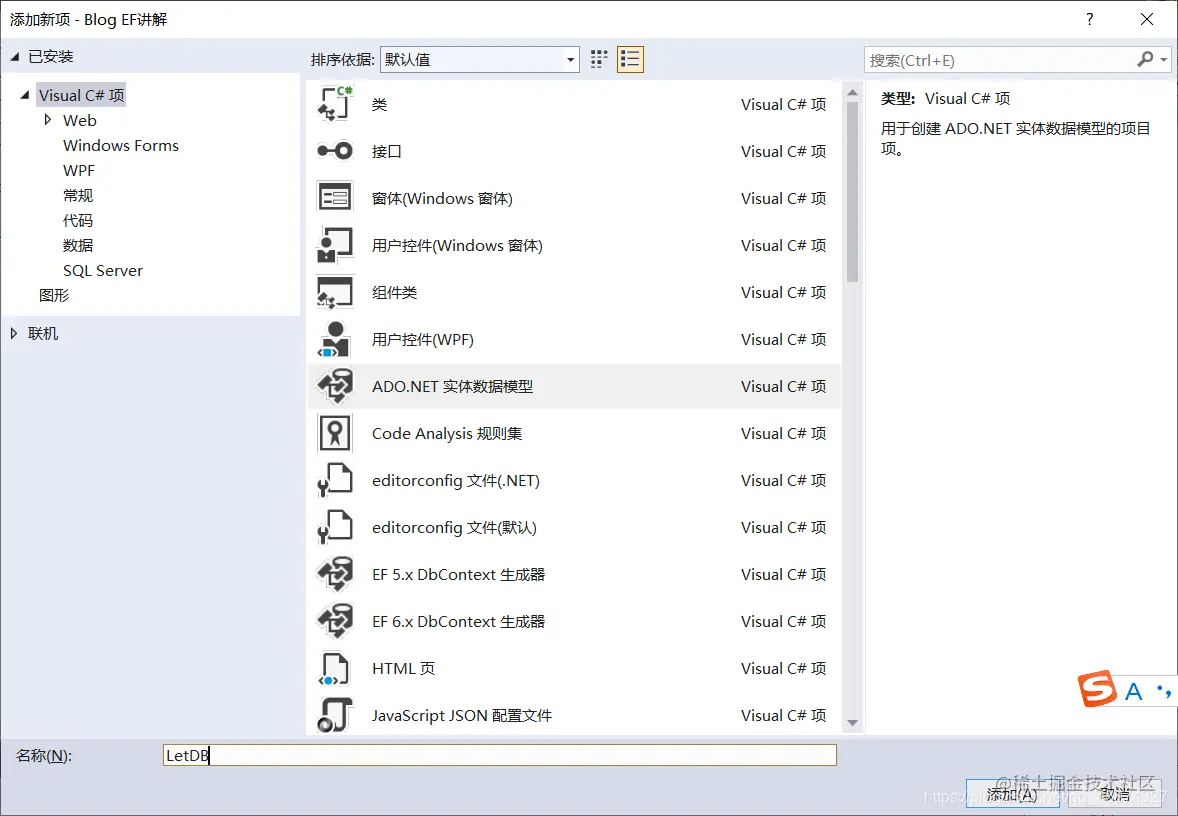Click the Sogou input method S icon
Screen dimensions: 1178x816
point(1098,688)
